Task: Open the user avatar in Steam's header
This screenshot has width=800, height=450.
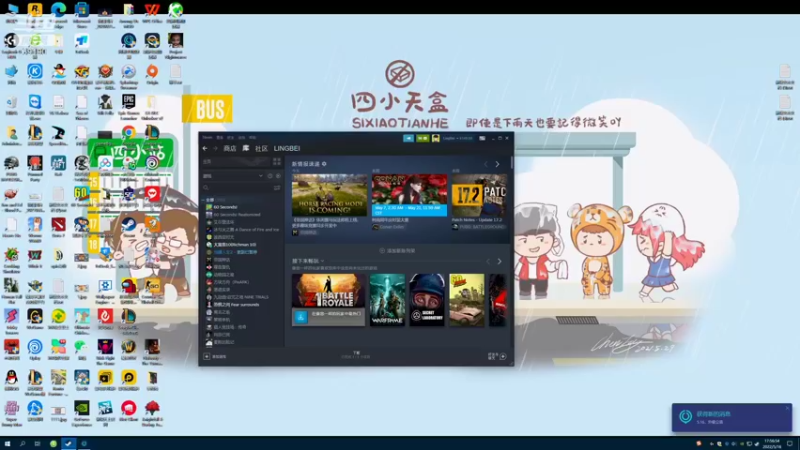Action: [x=436, y=138]
